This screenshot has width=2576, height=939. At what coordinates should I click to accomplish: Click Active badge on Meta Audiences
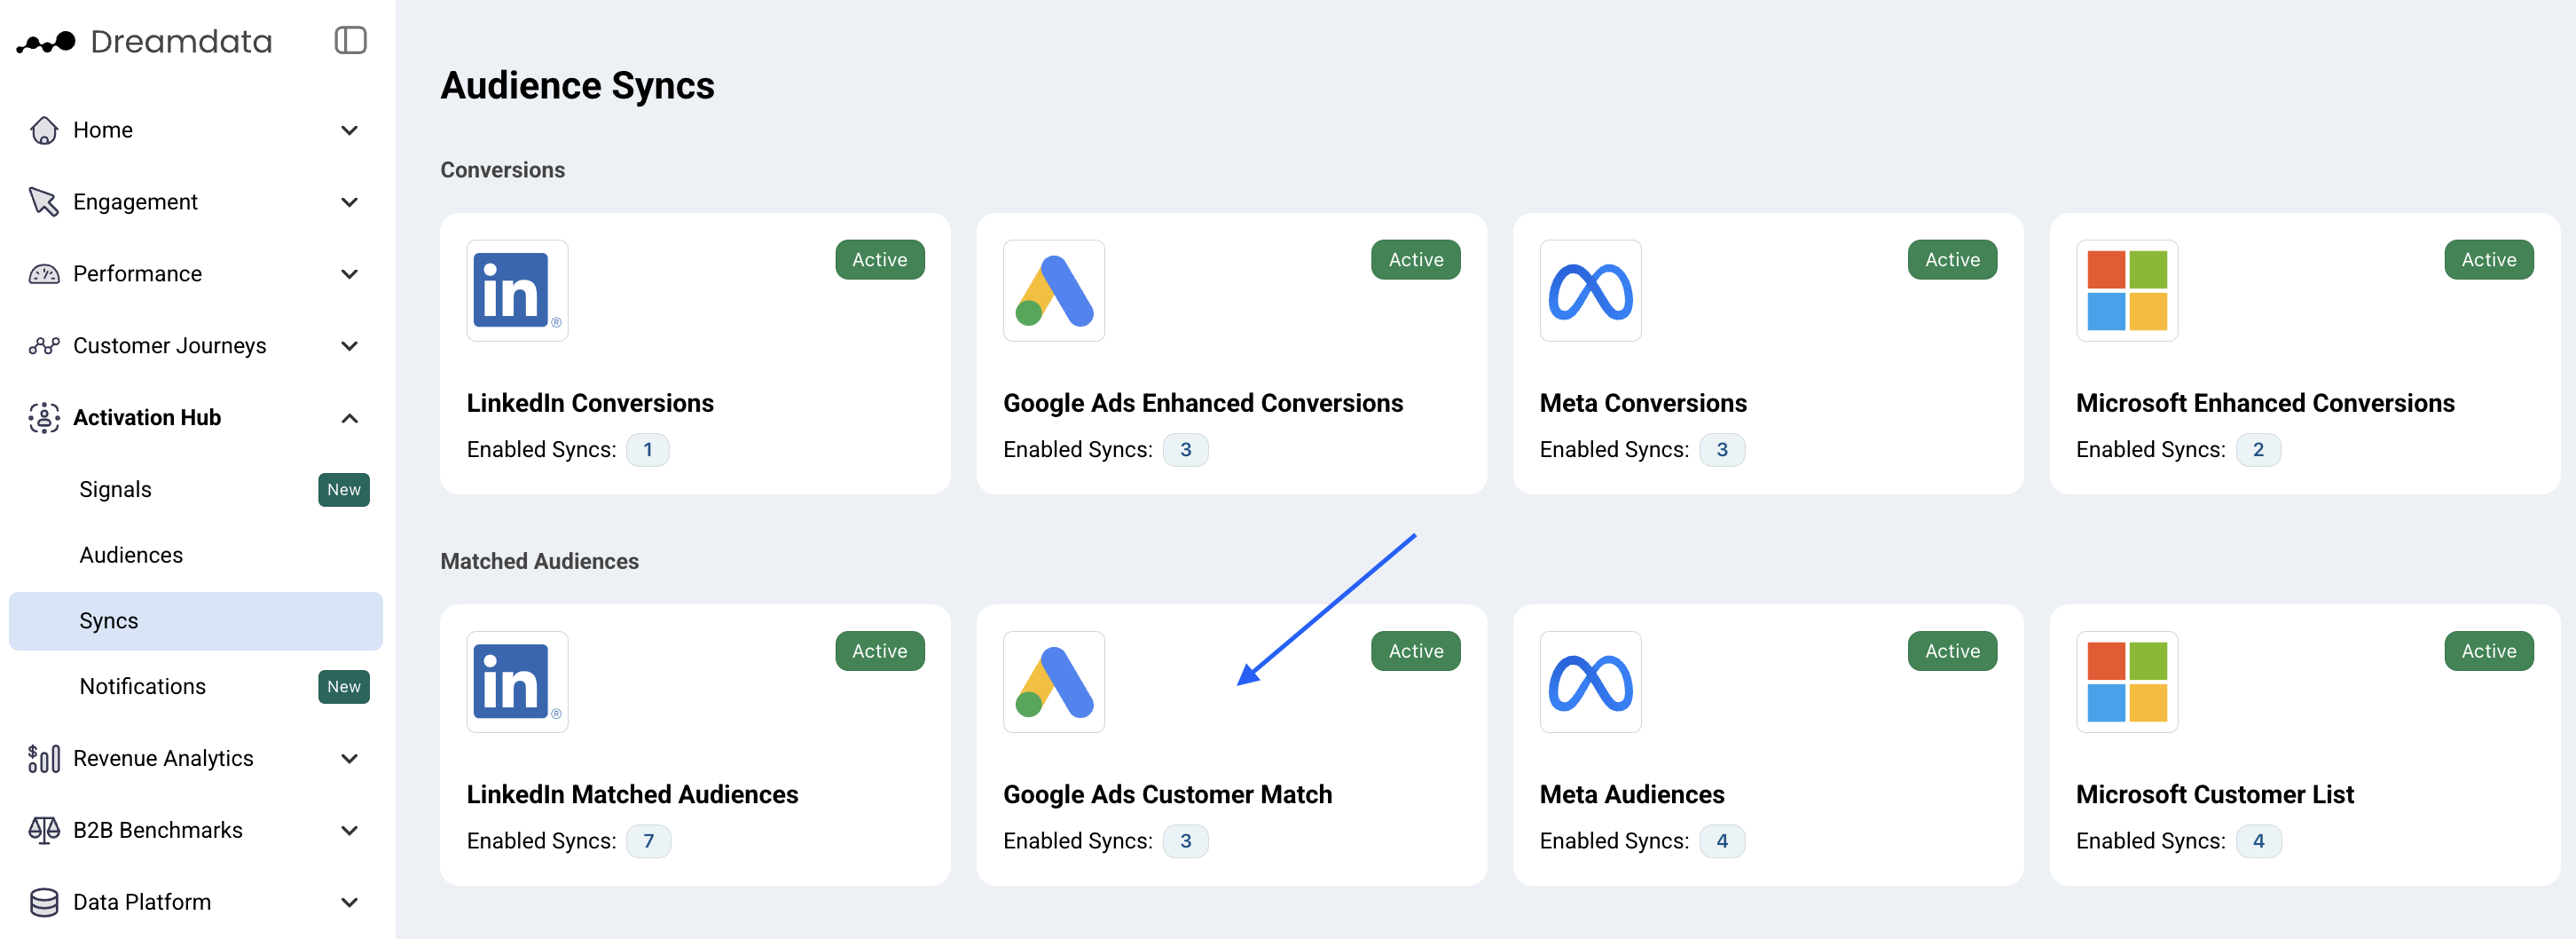point(1953,651)
